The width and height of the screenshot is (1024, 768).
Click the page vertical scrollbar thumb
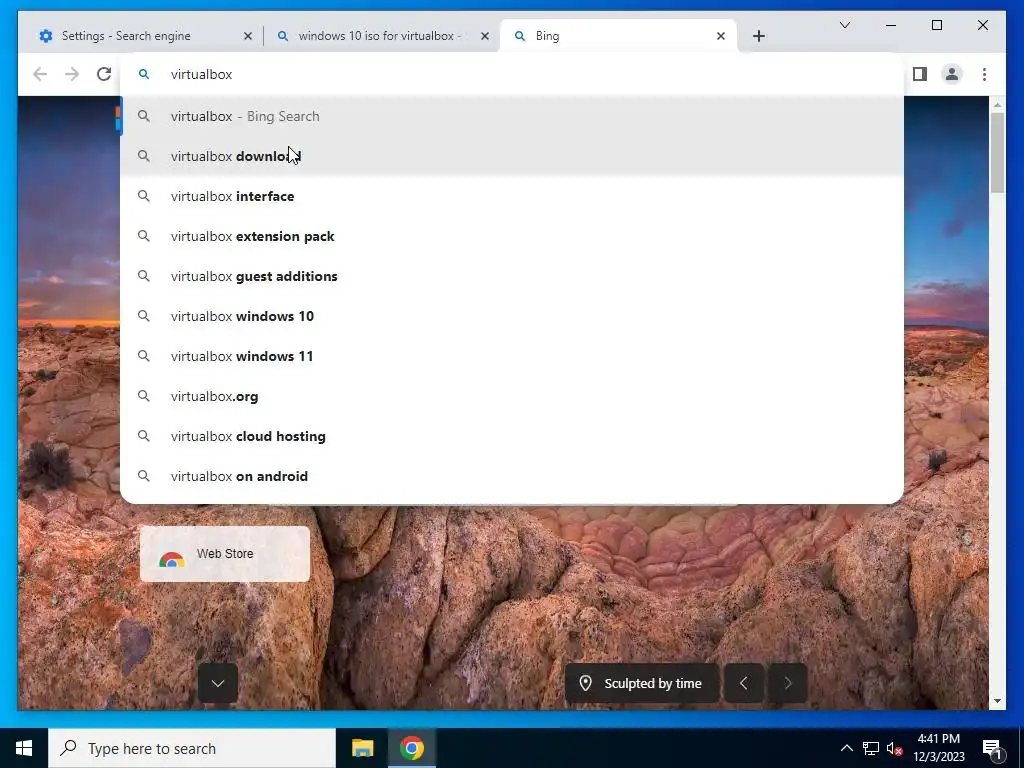click(997, 153)
